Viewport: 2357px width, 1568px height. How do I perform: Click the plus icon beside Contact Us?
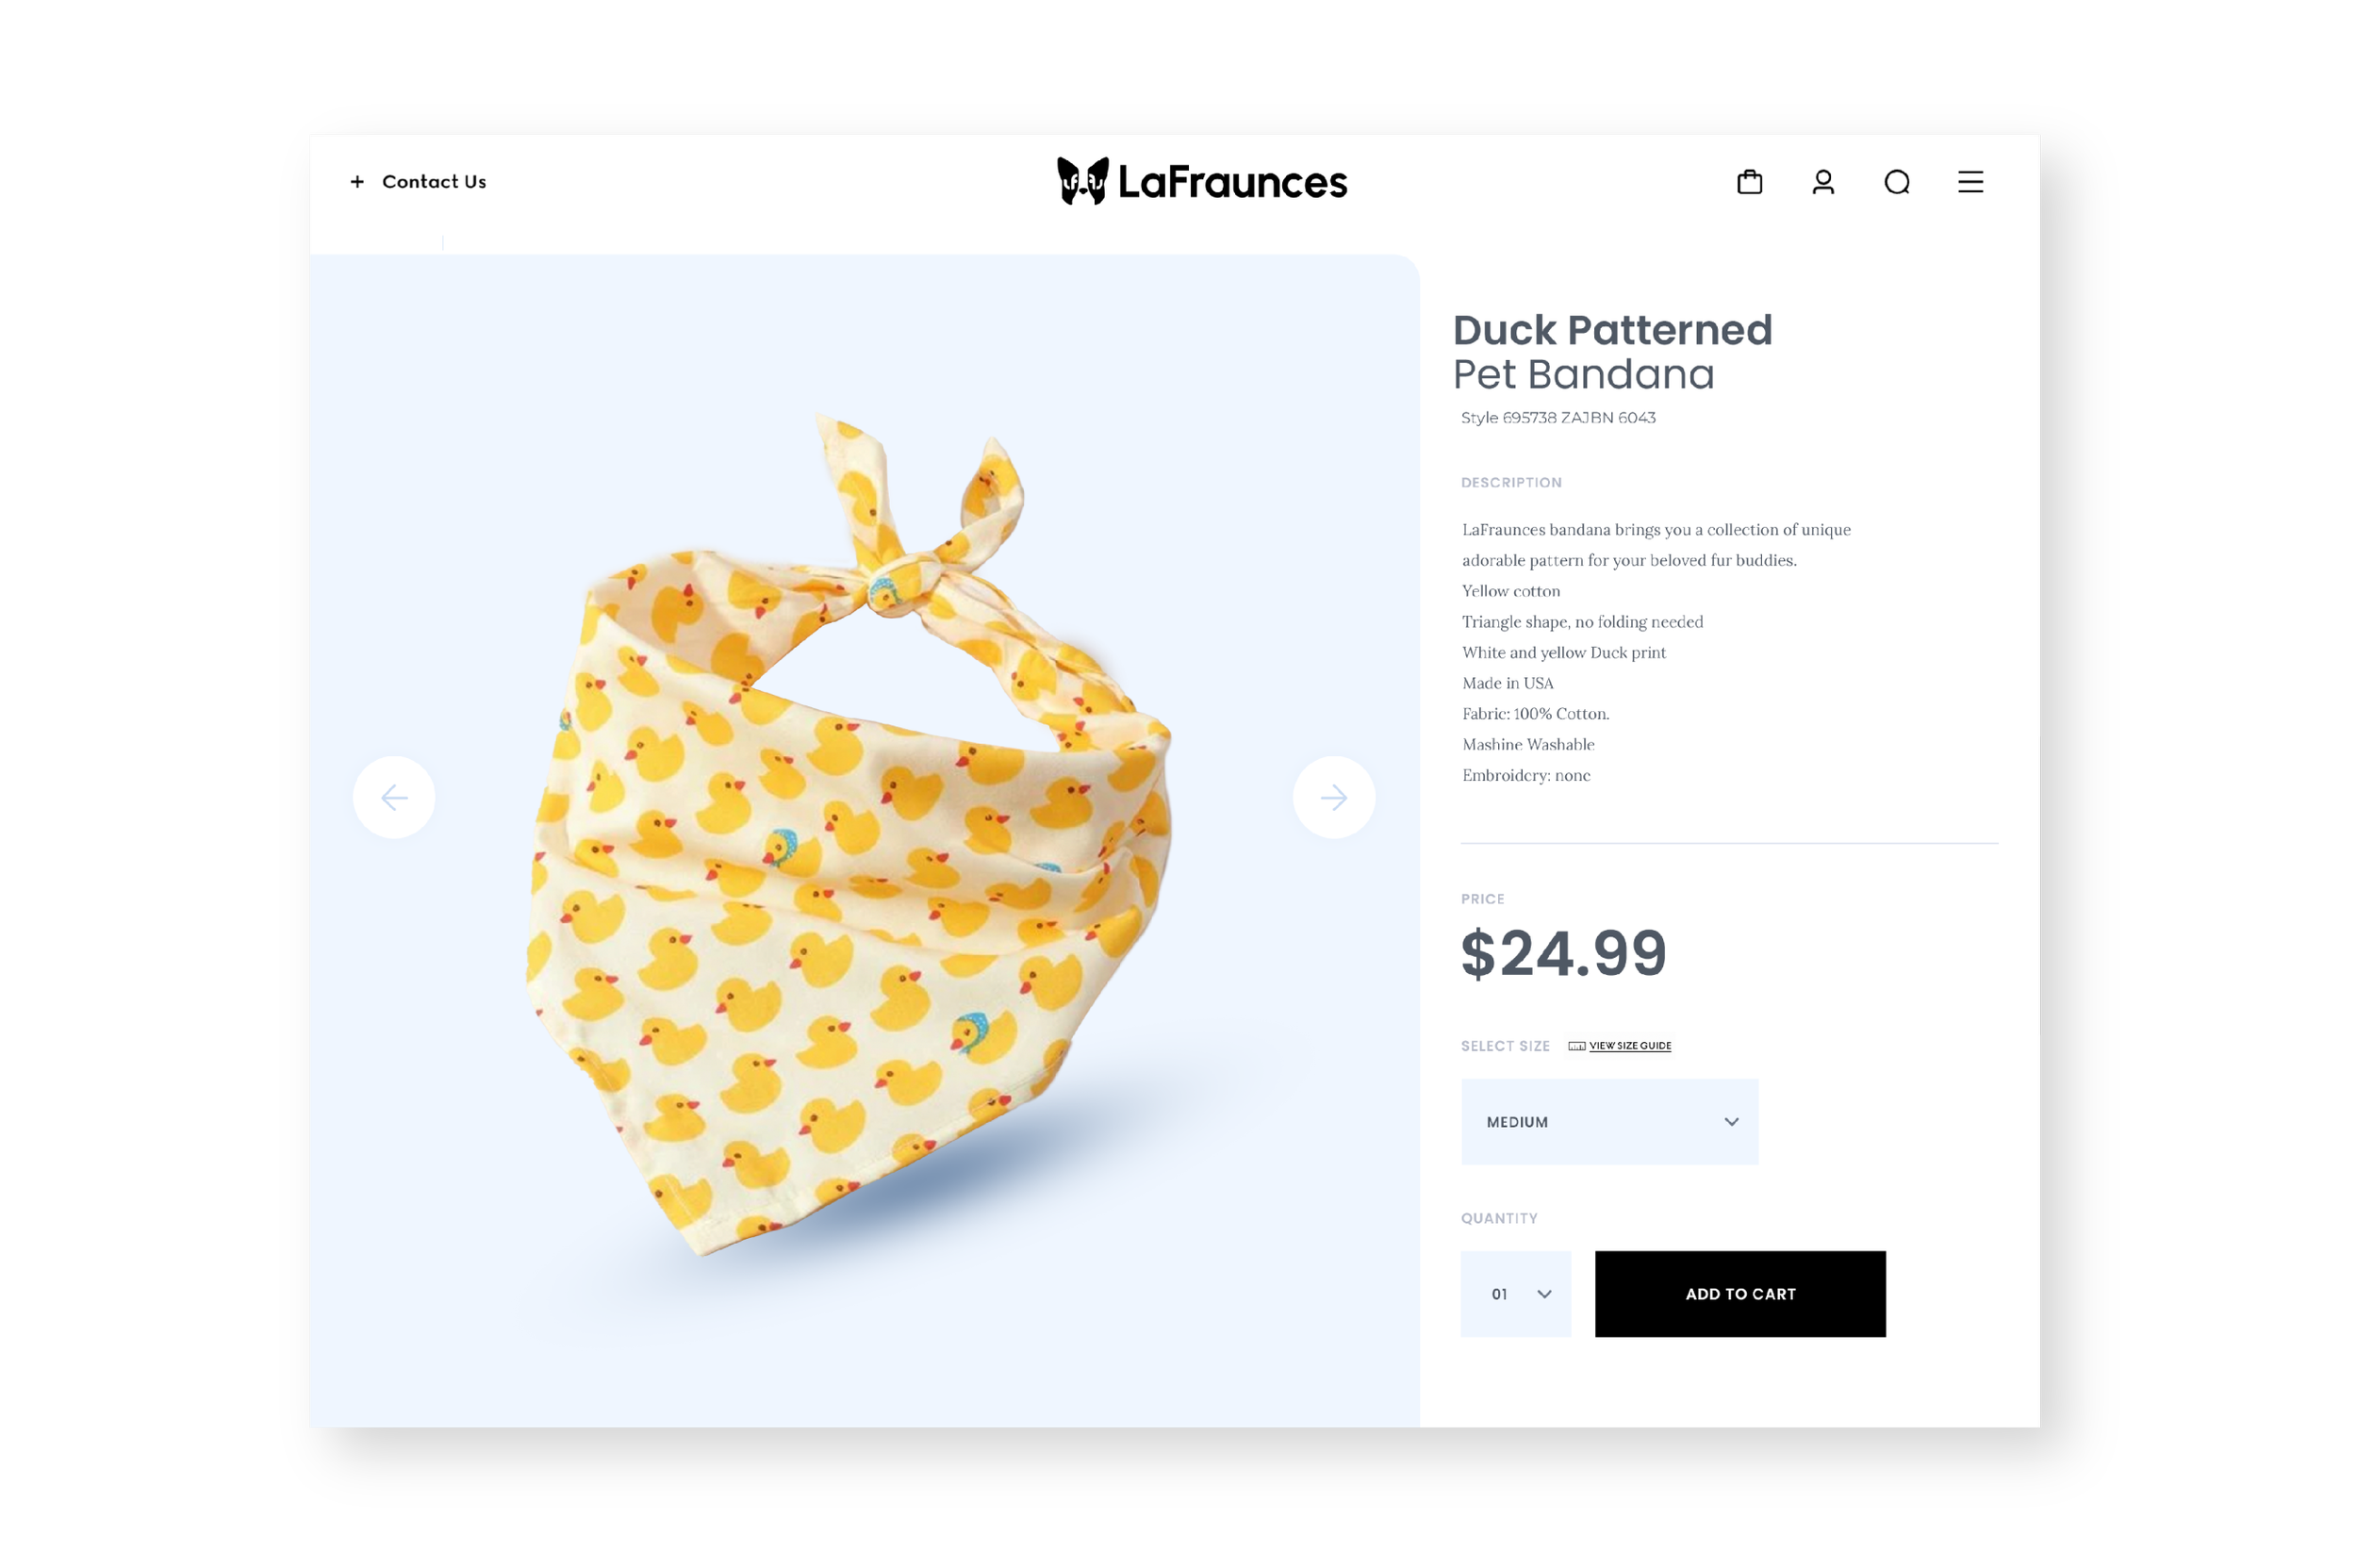(357, 182)
